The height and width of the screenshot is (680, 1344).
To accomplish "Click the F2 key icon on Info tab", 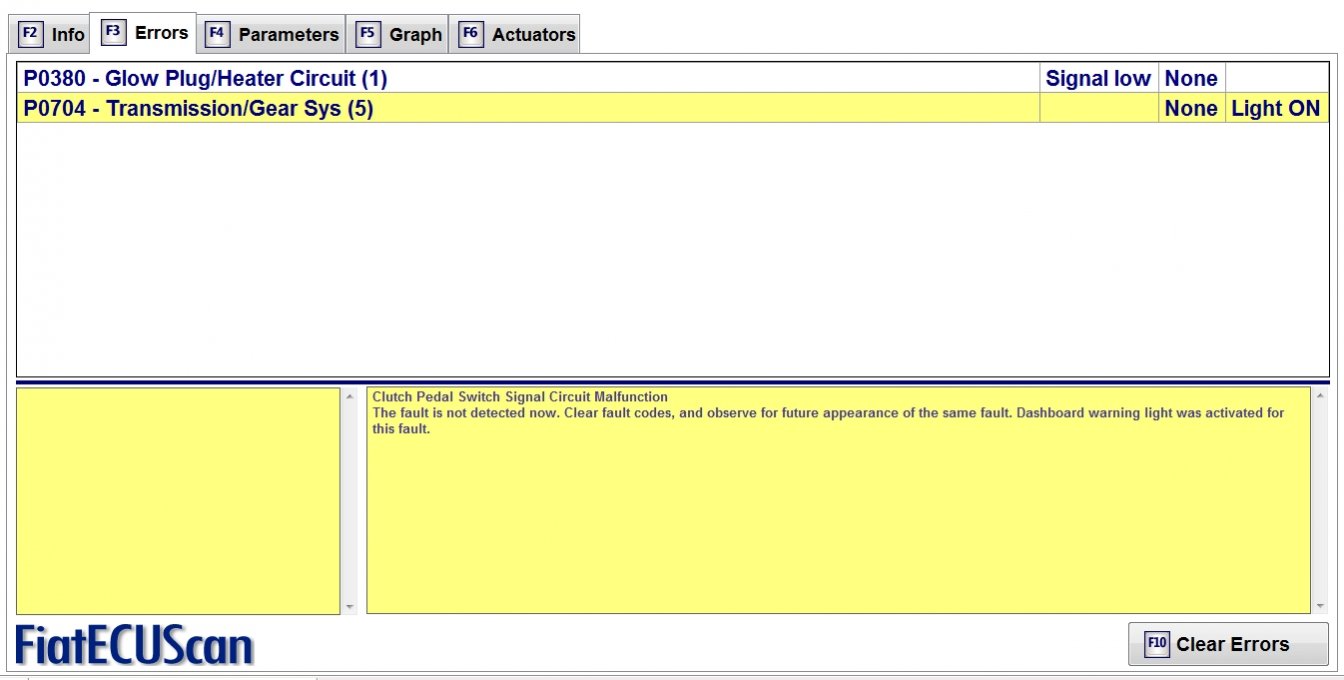I will (x=30, y=34).
